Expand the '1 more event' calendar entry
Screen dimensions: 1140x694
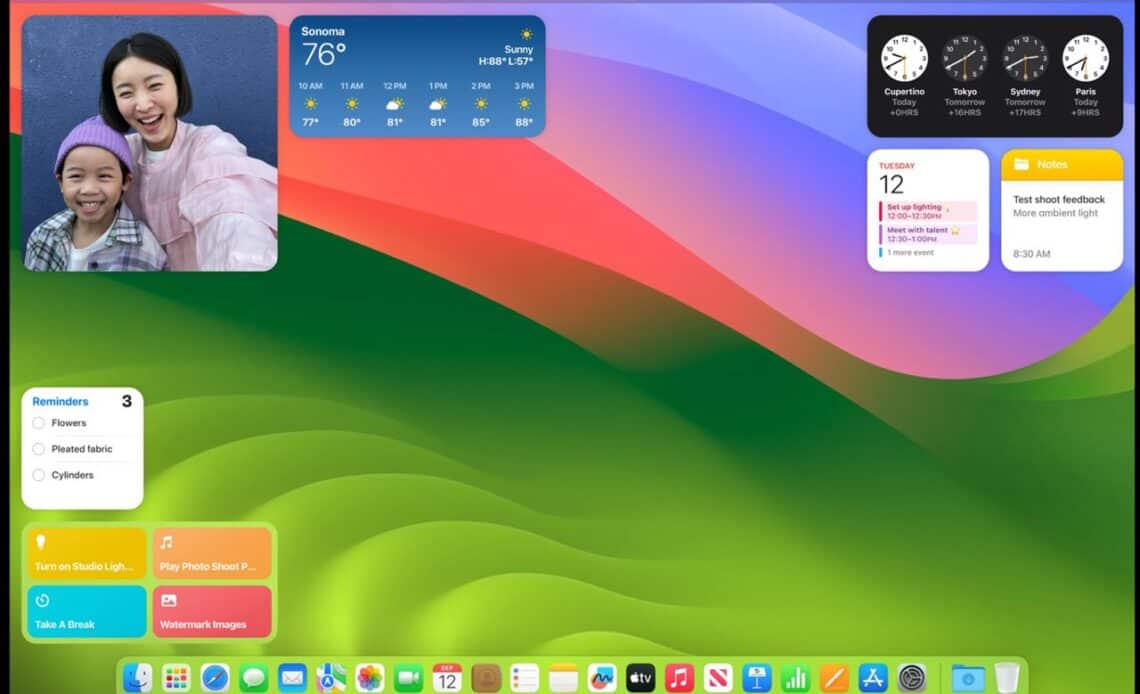click(910, 253)
